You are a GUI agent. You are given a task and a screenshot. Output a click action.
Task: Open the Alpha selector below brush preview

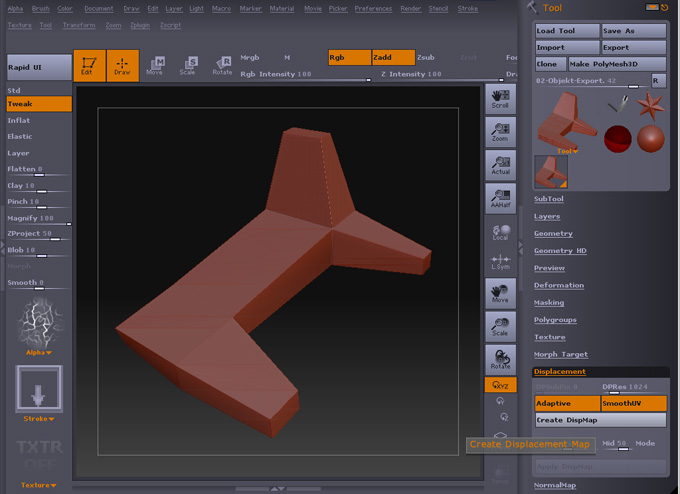point(39,352)
